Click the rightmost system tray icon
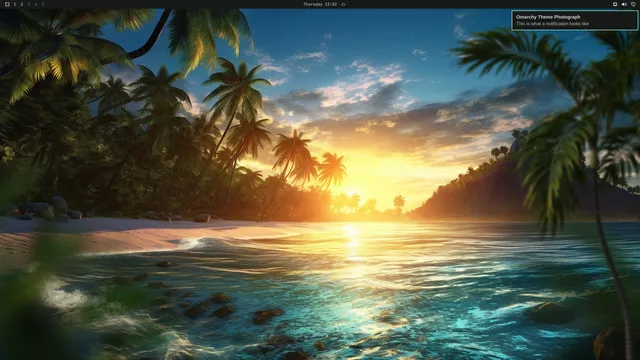Screen dimensions: 640x360 pyautogui.click(x=633, y=4)
